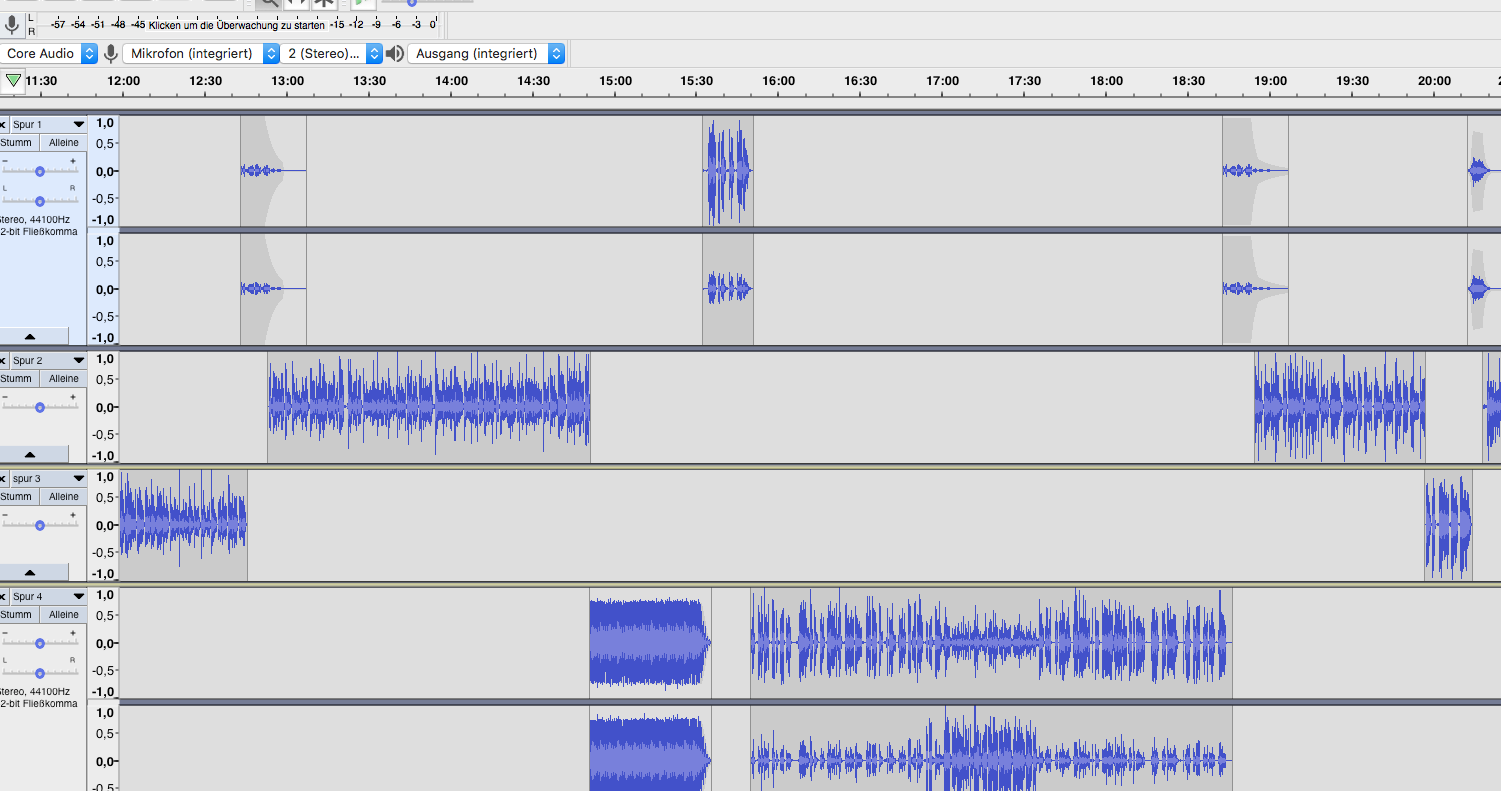Click the recording meter microphone icon
This screenshot has height=791, width=1501.
pos(12,24)
